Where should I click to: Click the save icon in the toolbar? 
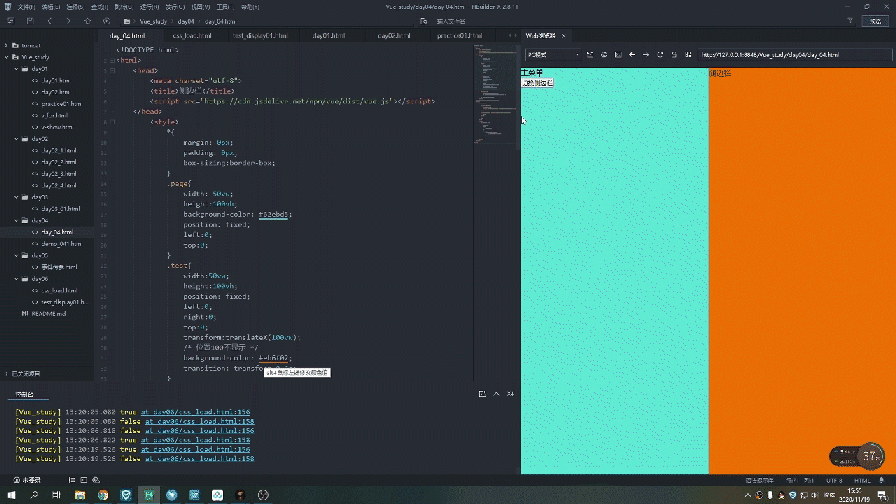(30, 21)
